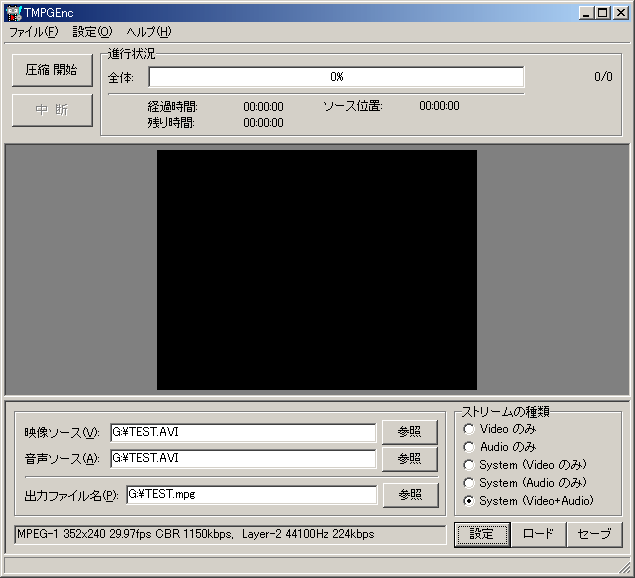Select System (Audio のみ) option
Viewport: 635px width, 578px height.
pos(525,483)
